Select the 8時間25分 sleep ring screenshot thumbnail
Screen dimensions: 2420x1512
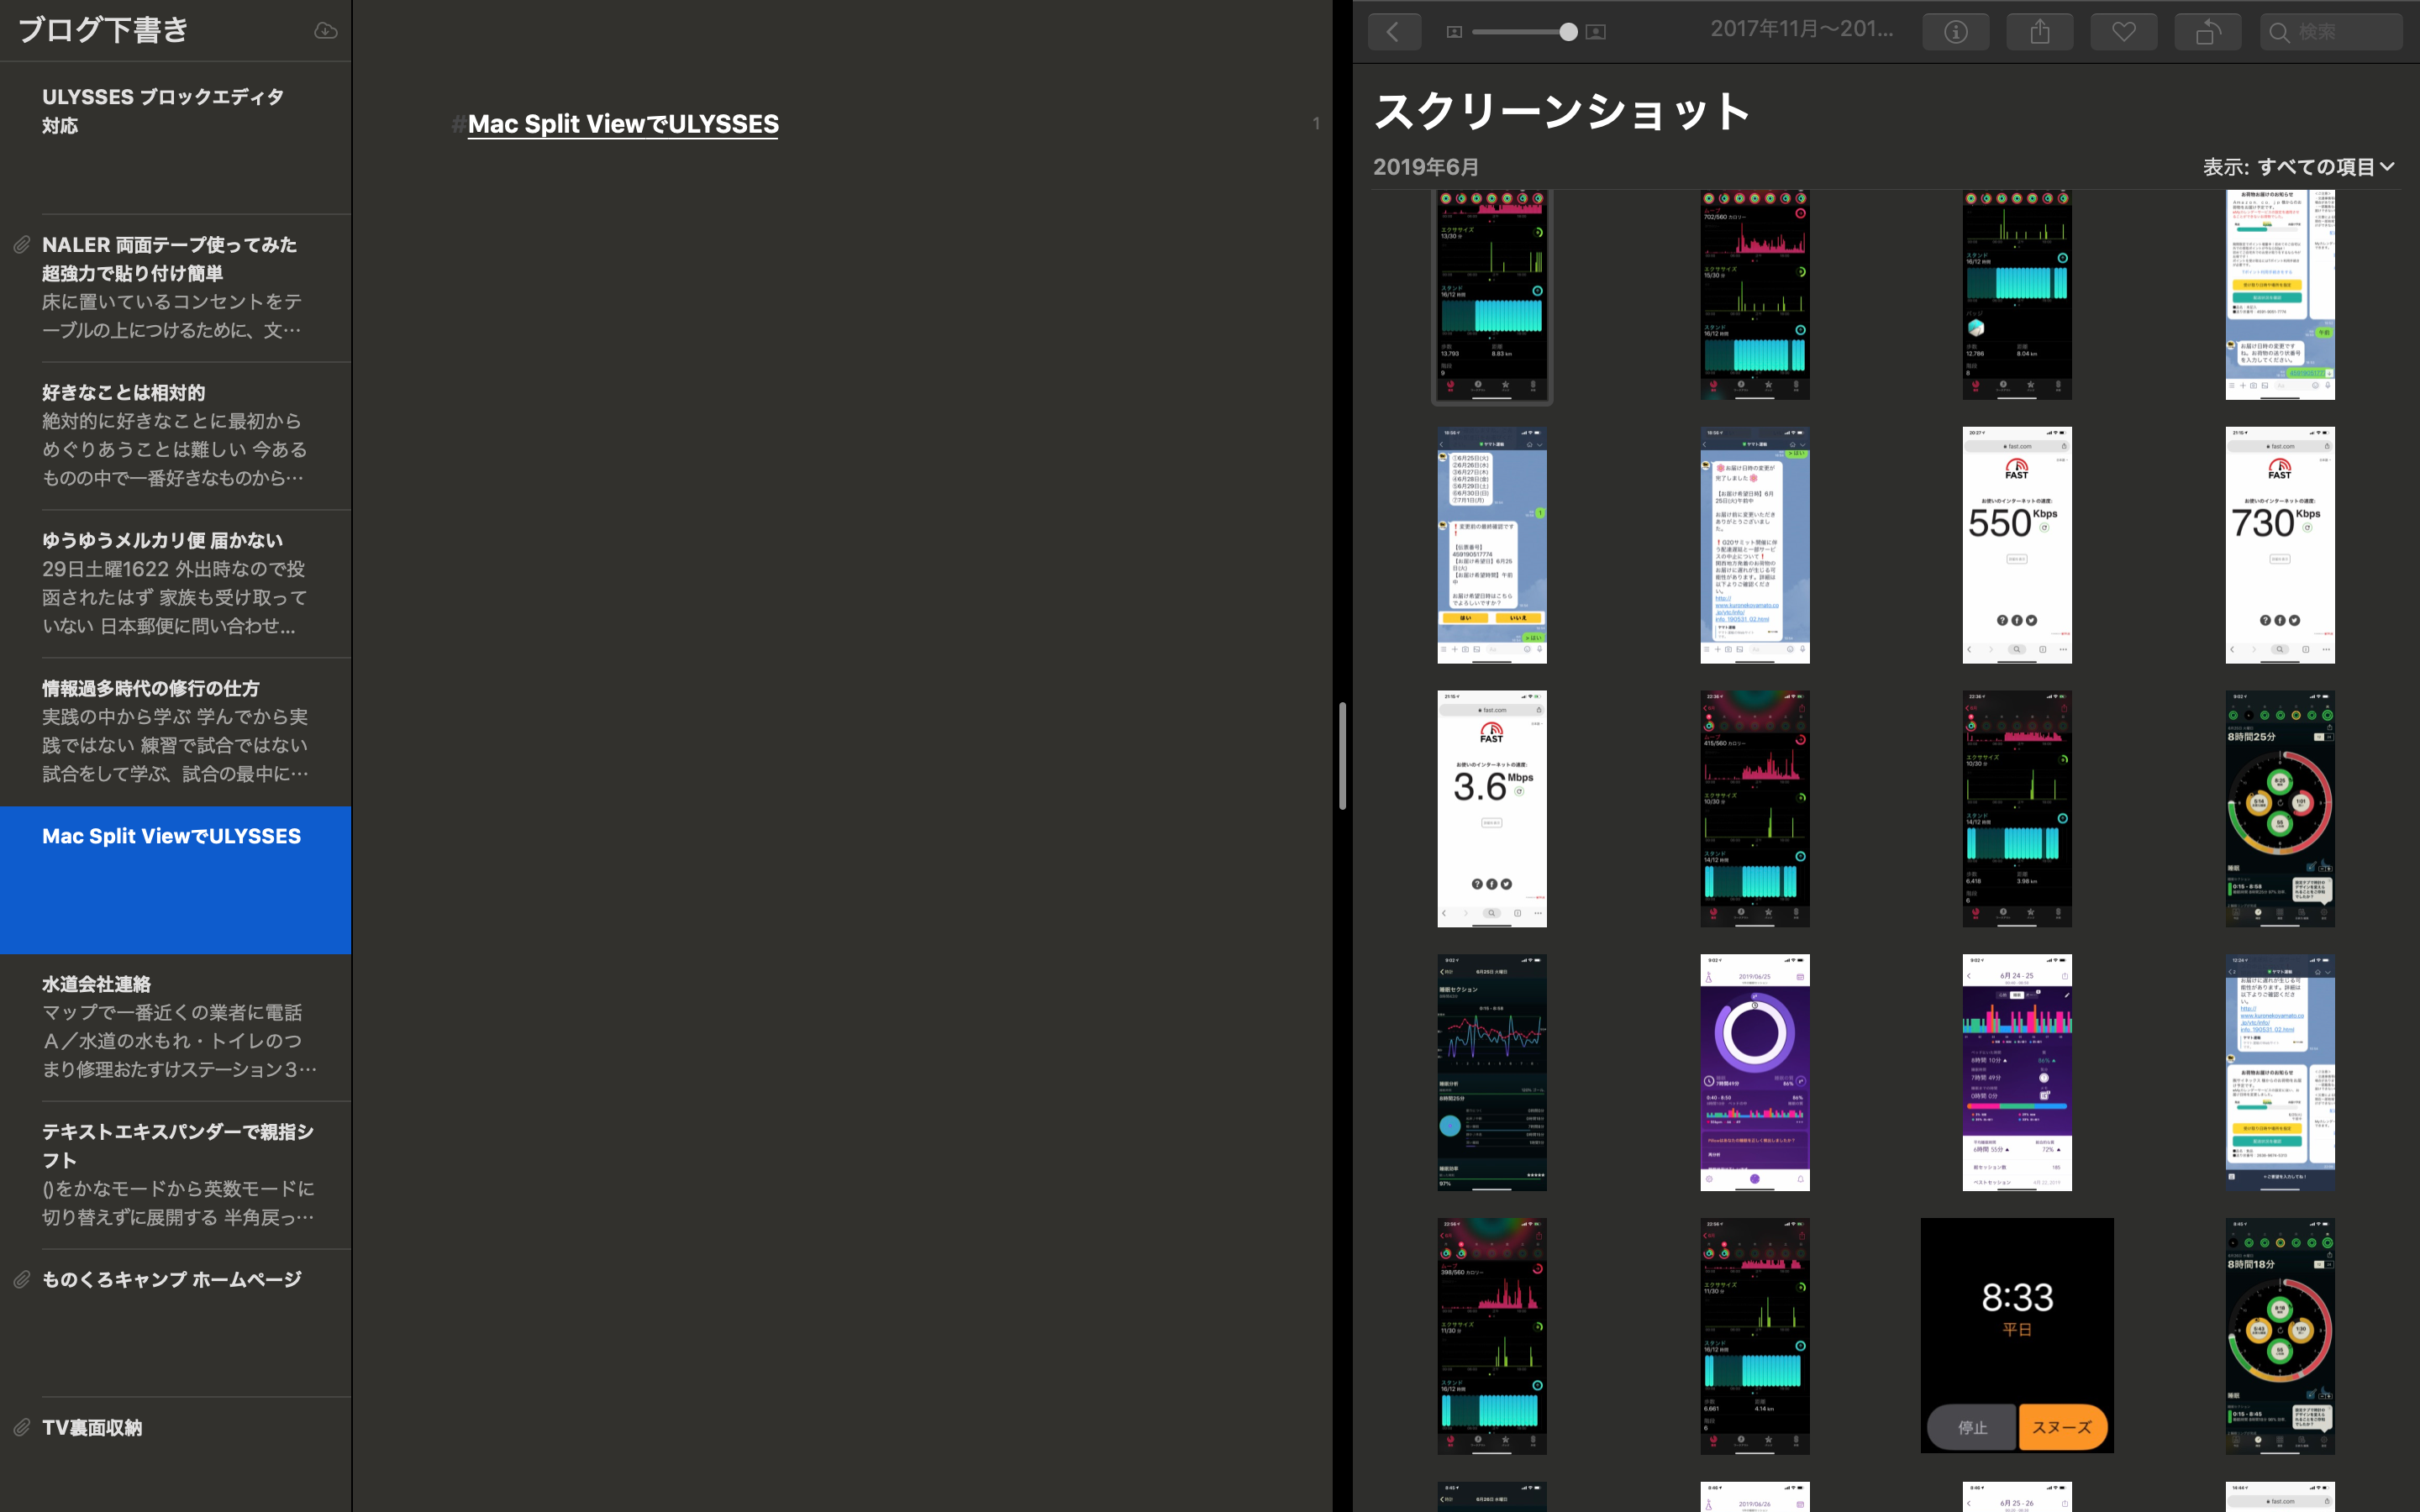pos(2280,808)
